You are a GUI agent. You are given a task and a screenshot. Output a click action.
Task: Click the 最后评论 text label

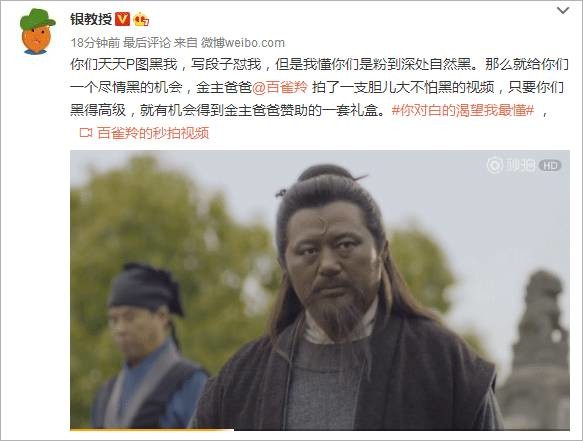click(x=147, y=43)
